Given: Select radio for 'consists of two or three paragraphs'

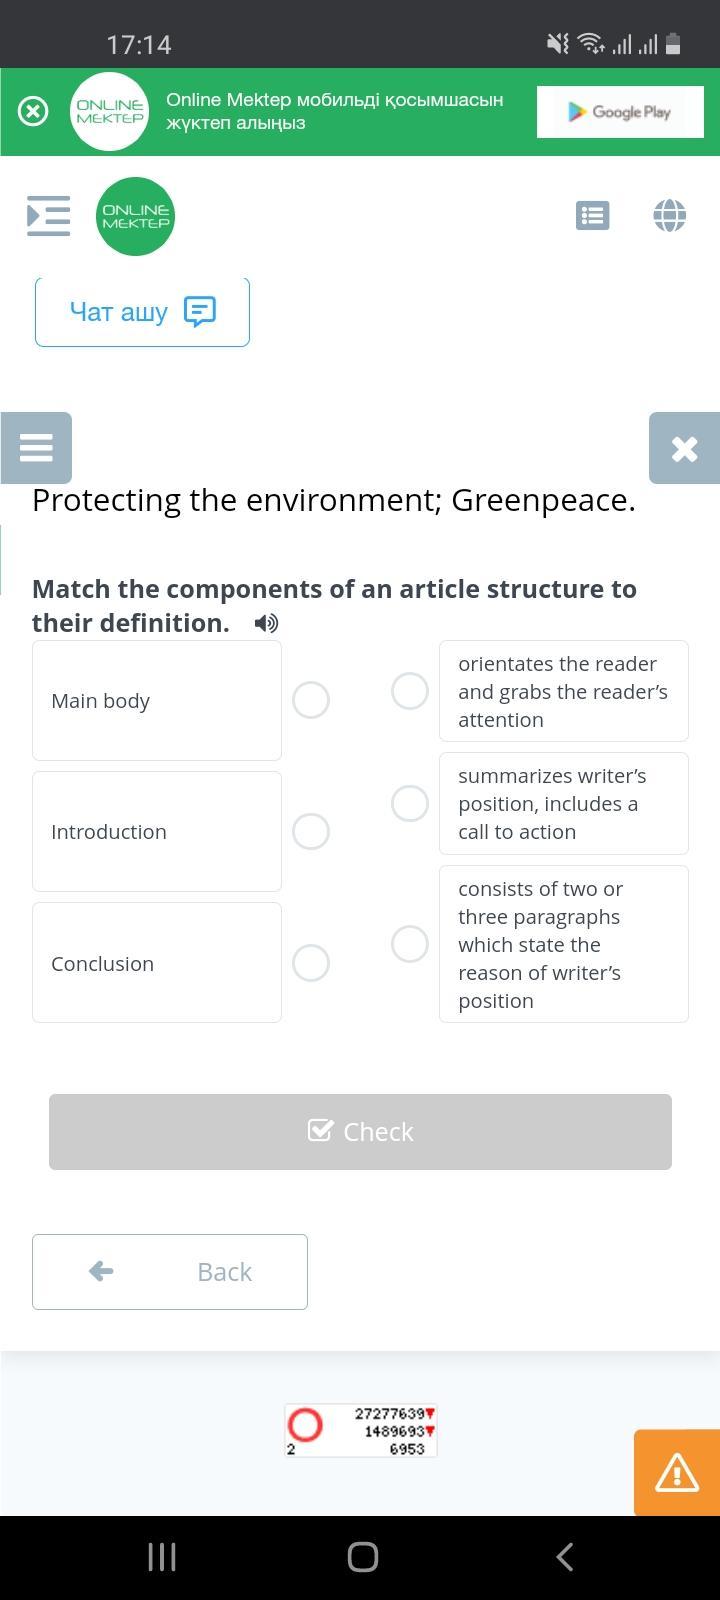Looking at the screenshot, I should (410, 944).
